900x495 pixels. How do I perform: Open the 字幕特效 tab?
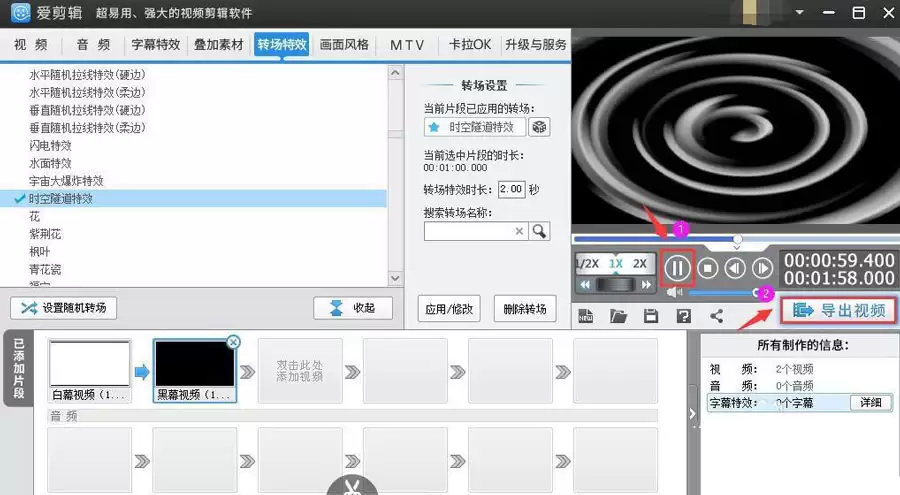click(156, 44)
